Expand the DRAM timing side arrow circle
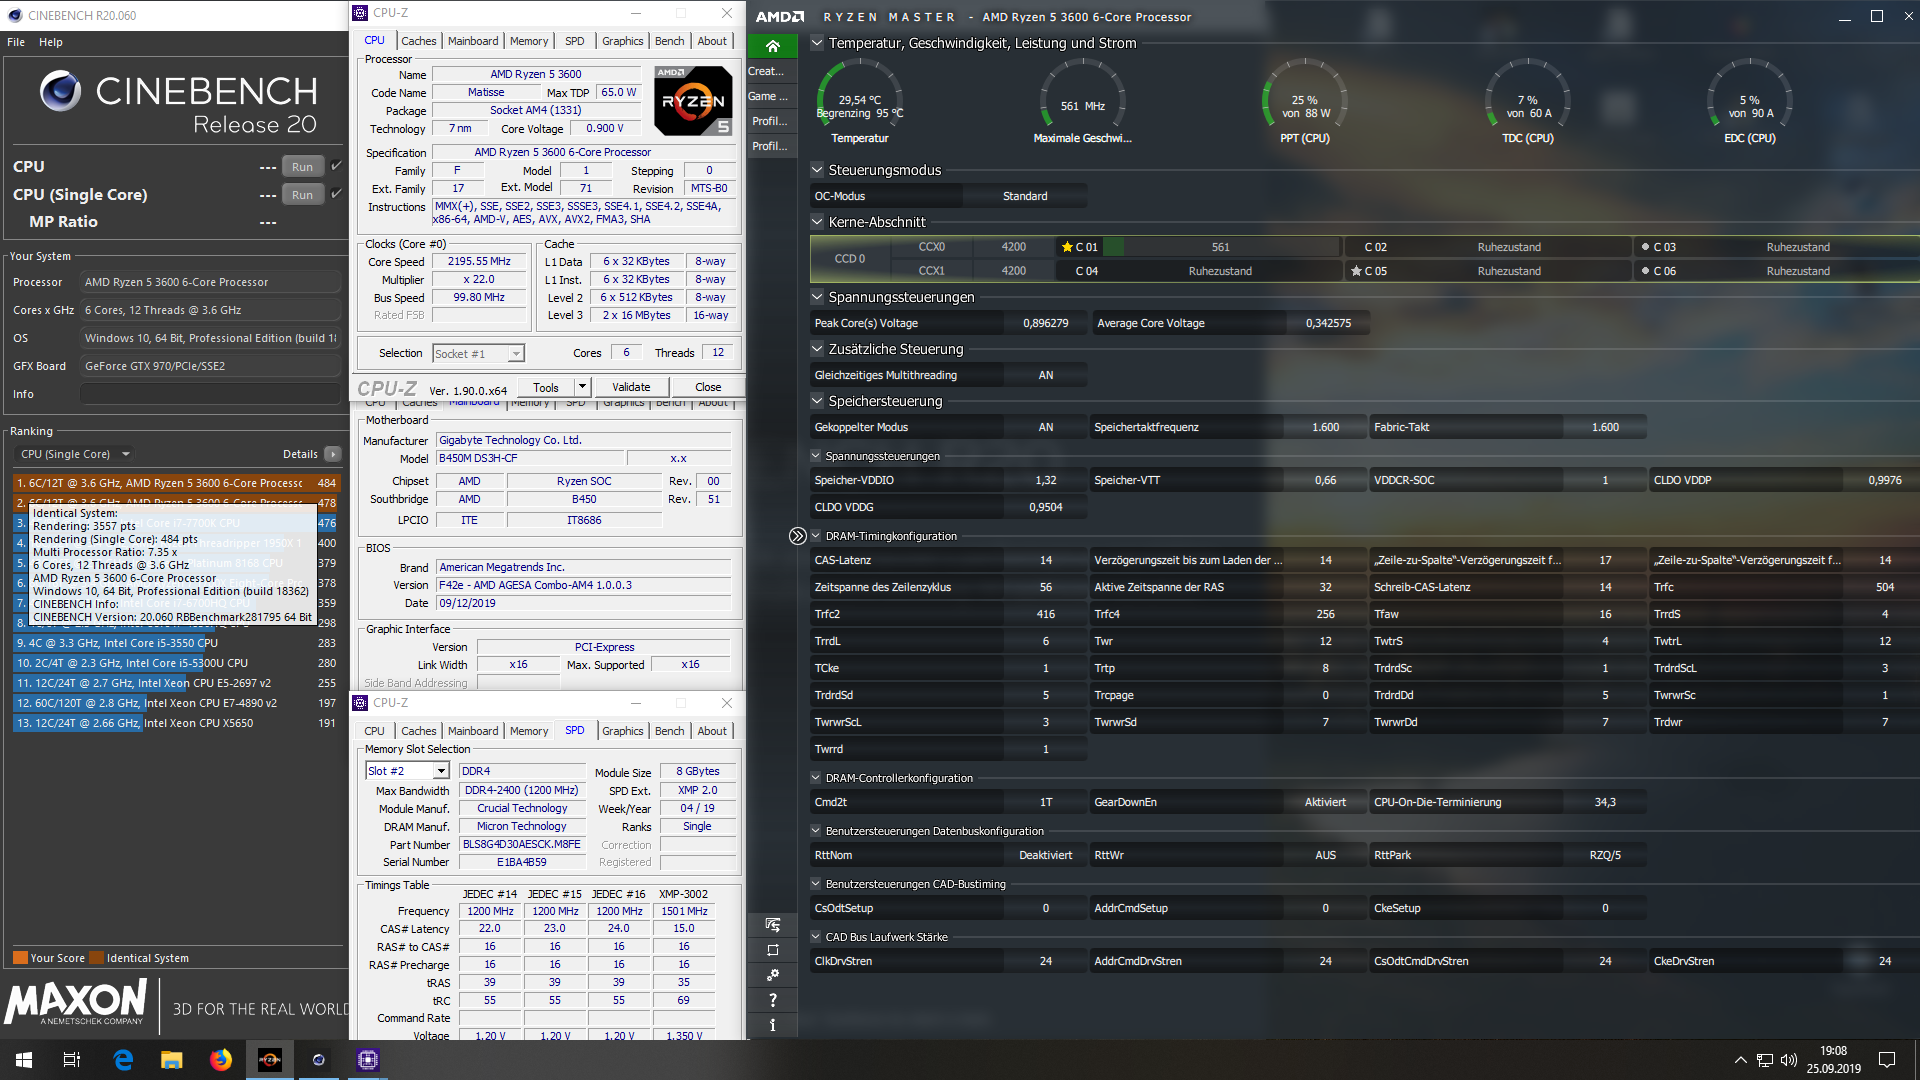The height and width of the screenshot is (1080, 1920). click(x=797, y=536)
